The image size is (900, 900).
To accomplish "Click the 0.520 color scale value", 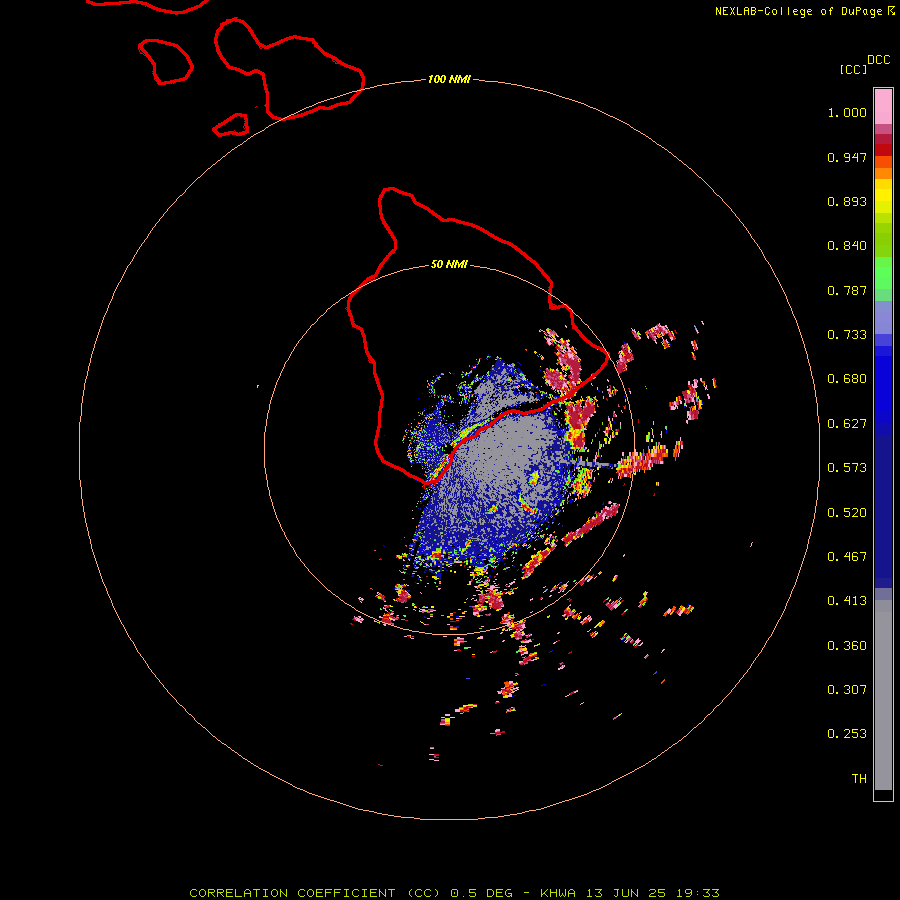I will [847, 513].
